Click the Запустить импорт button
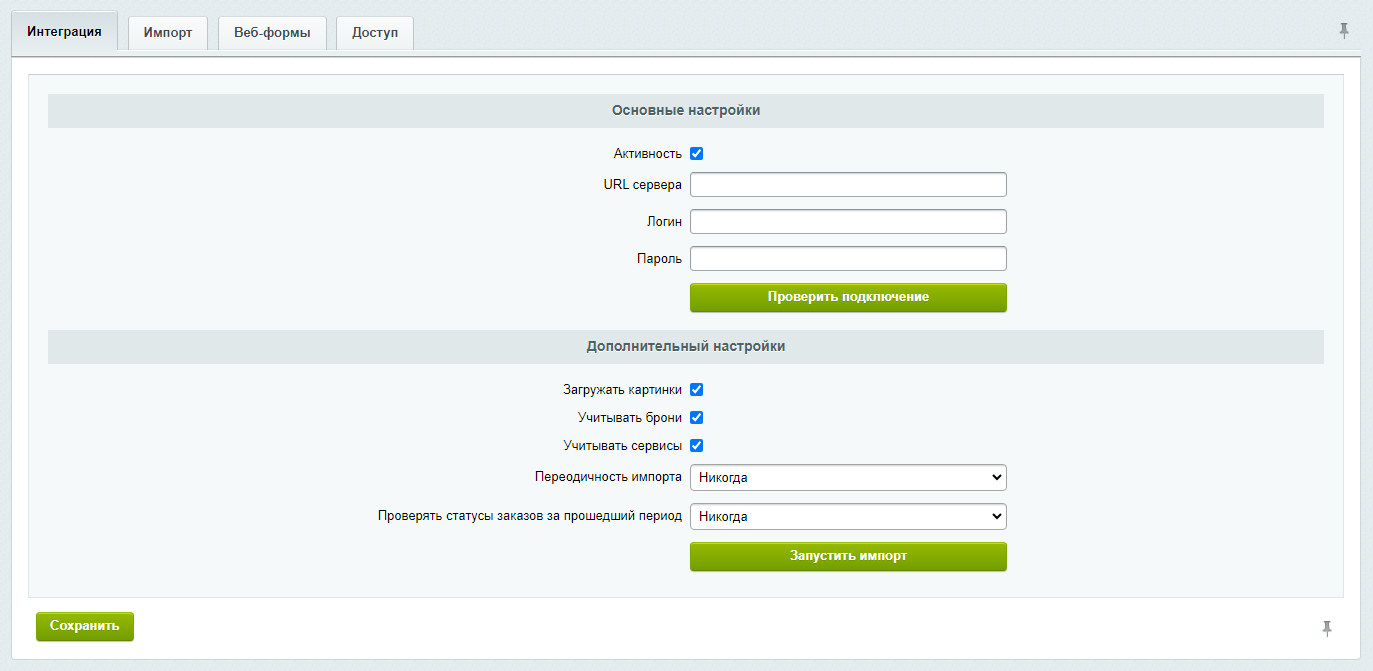 point(848,556)
